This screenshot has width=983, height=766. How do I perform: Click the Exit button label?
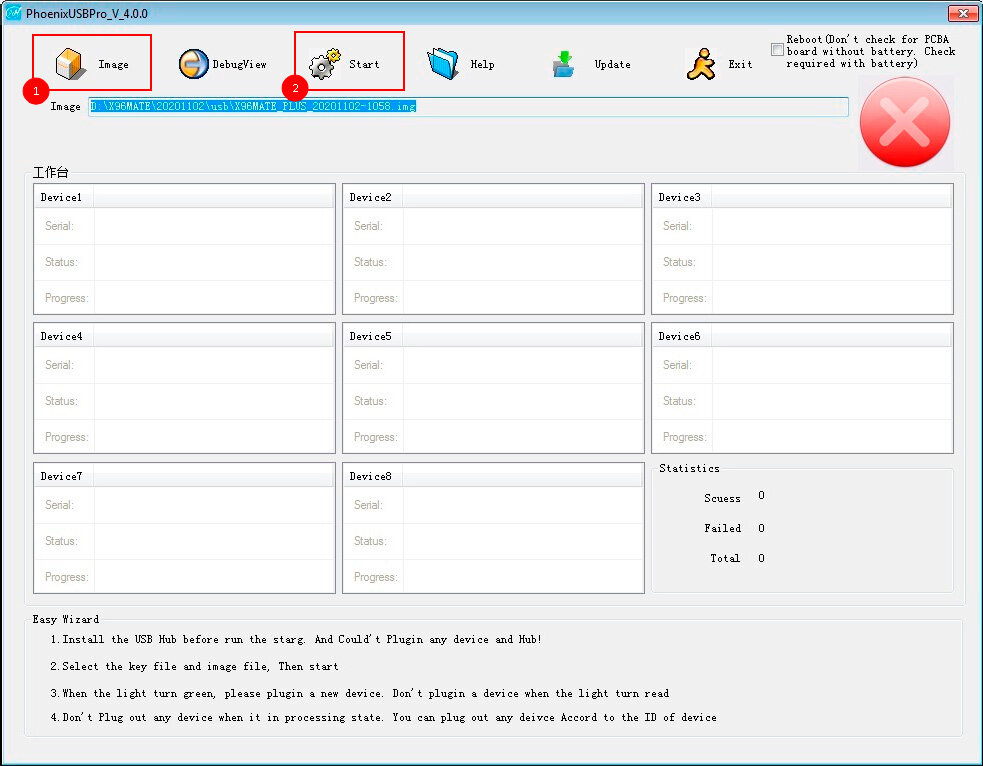740,64
